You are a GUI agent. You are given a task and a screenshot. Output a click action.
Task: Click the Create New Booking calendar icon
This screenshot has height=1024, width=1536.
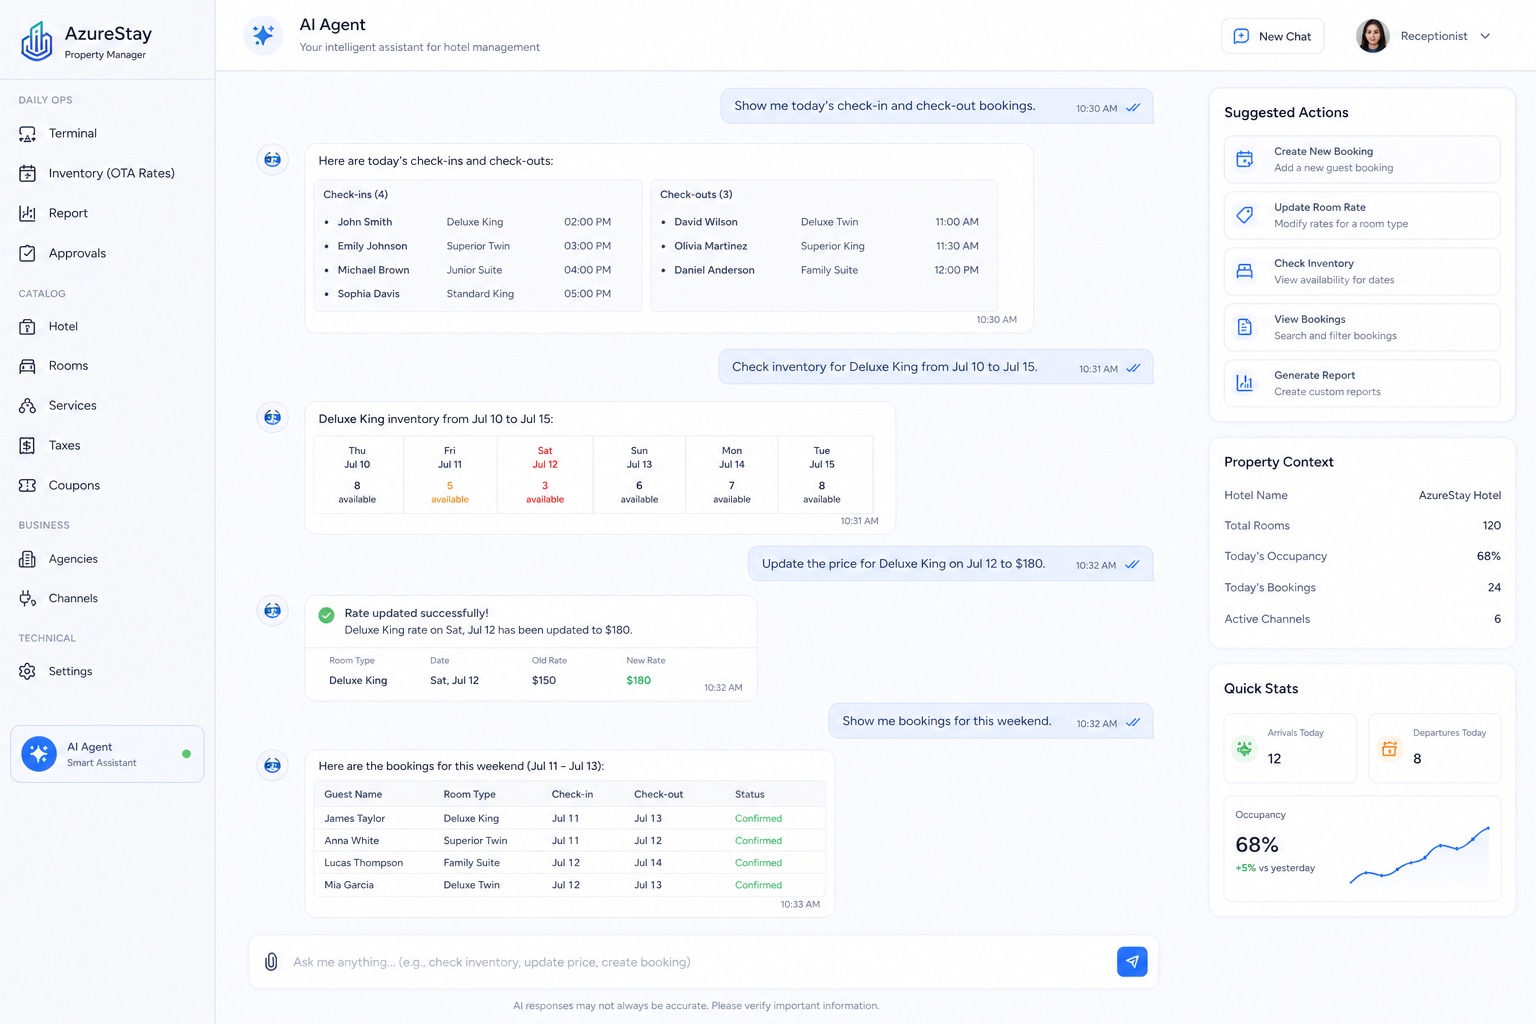[1245, 160]
